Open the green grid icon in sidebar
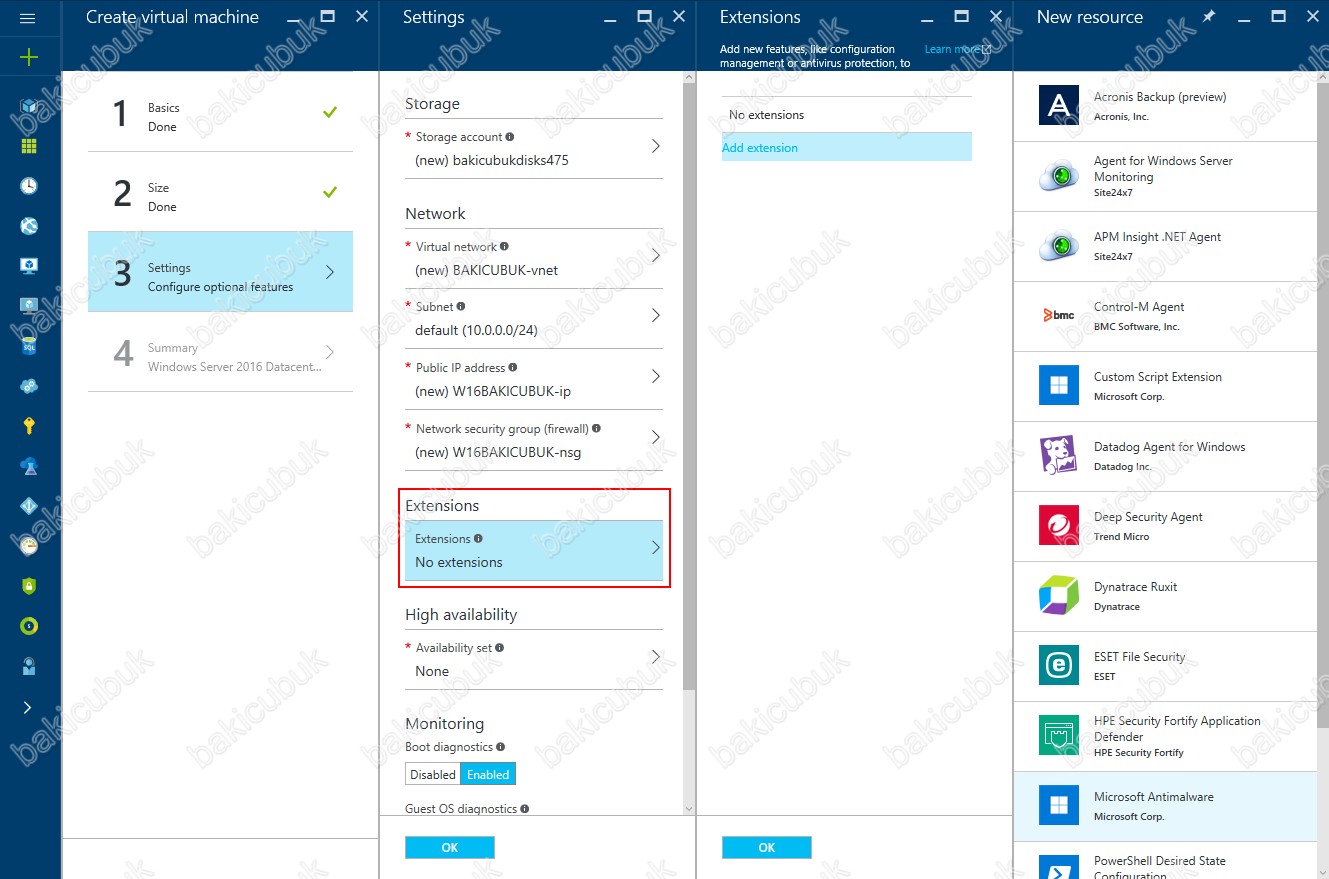Screen dimensions: 1329x879 [28, 146]
